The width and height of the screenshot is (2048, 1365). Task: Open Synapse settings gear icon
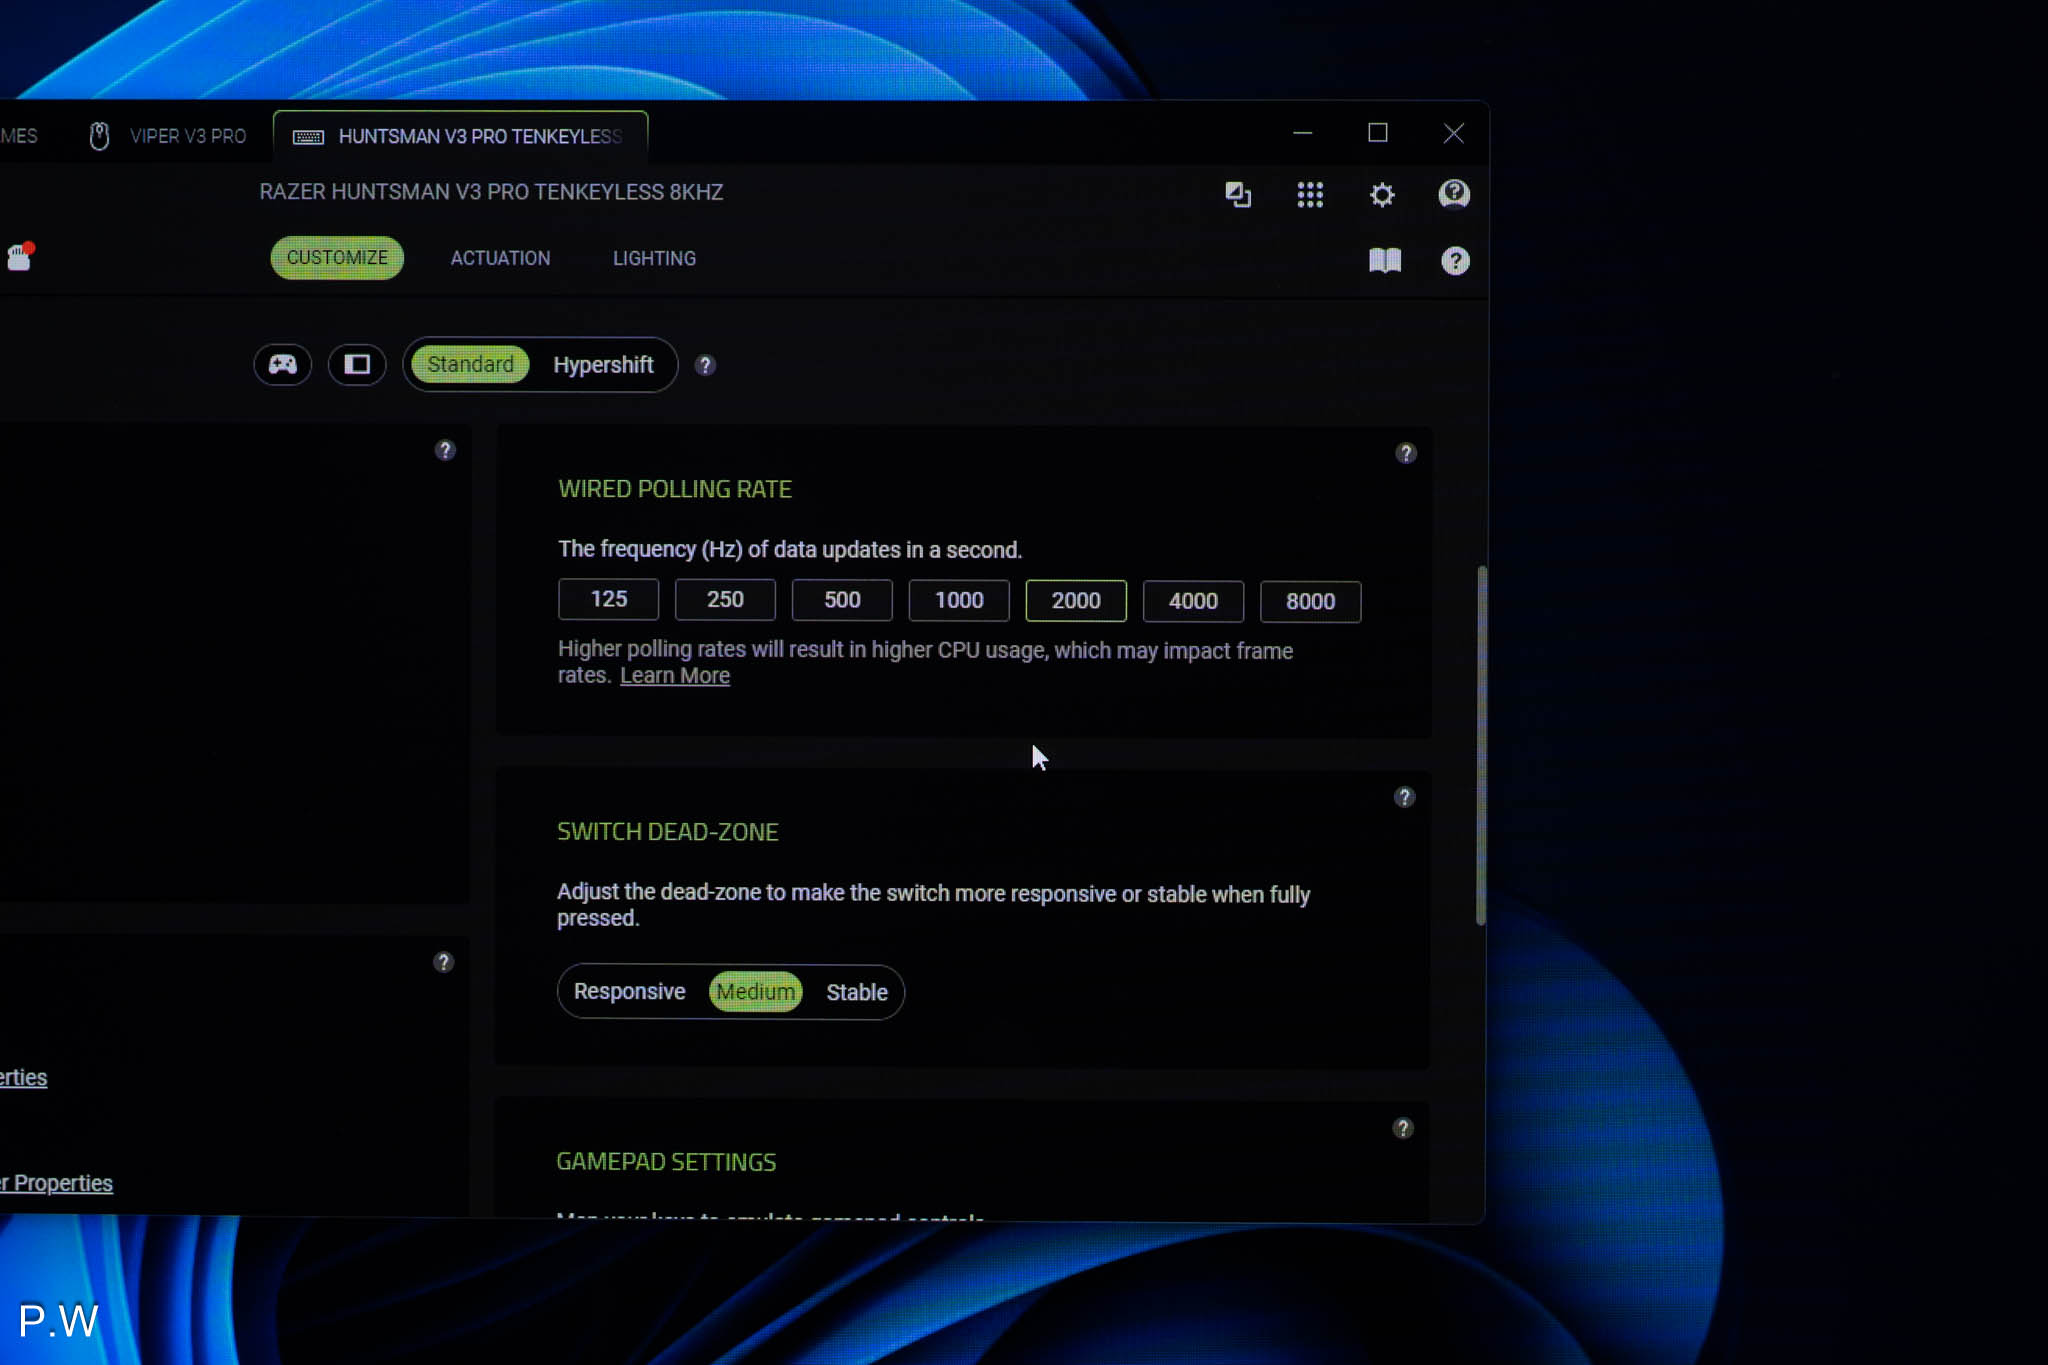point(1382,194)
